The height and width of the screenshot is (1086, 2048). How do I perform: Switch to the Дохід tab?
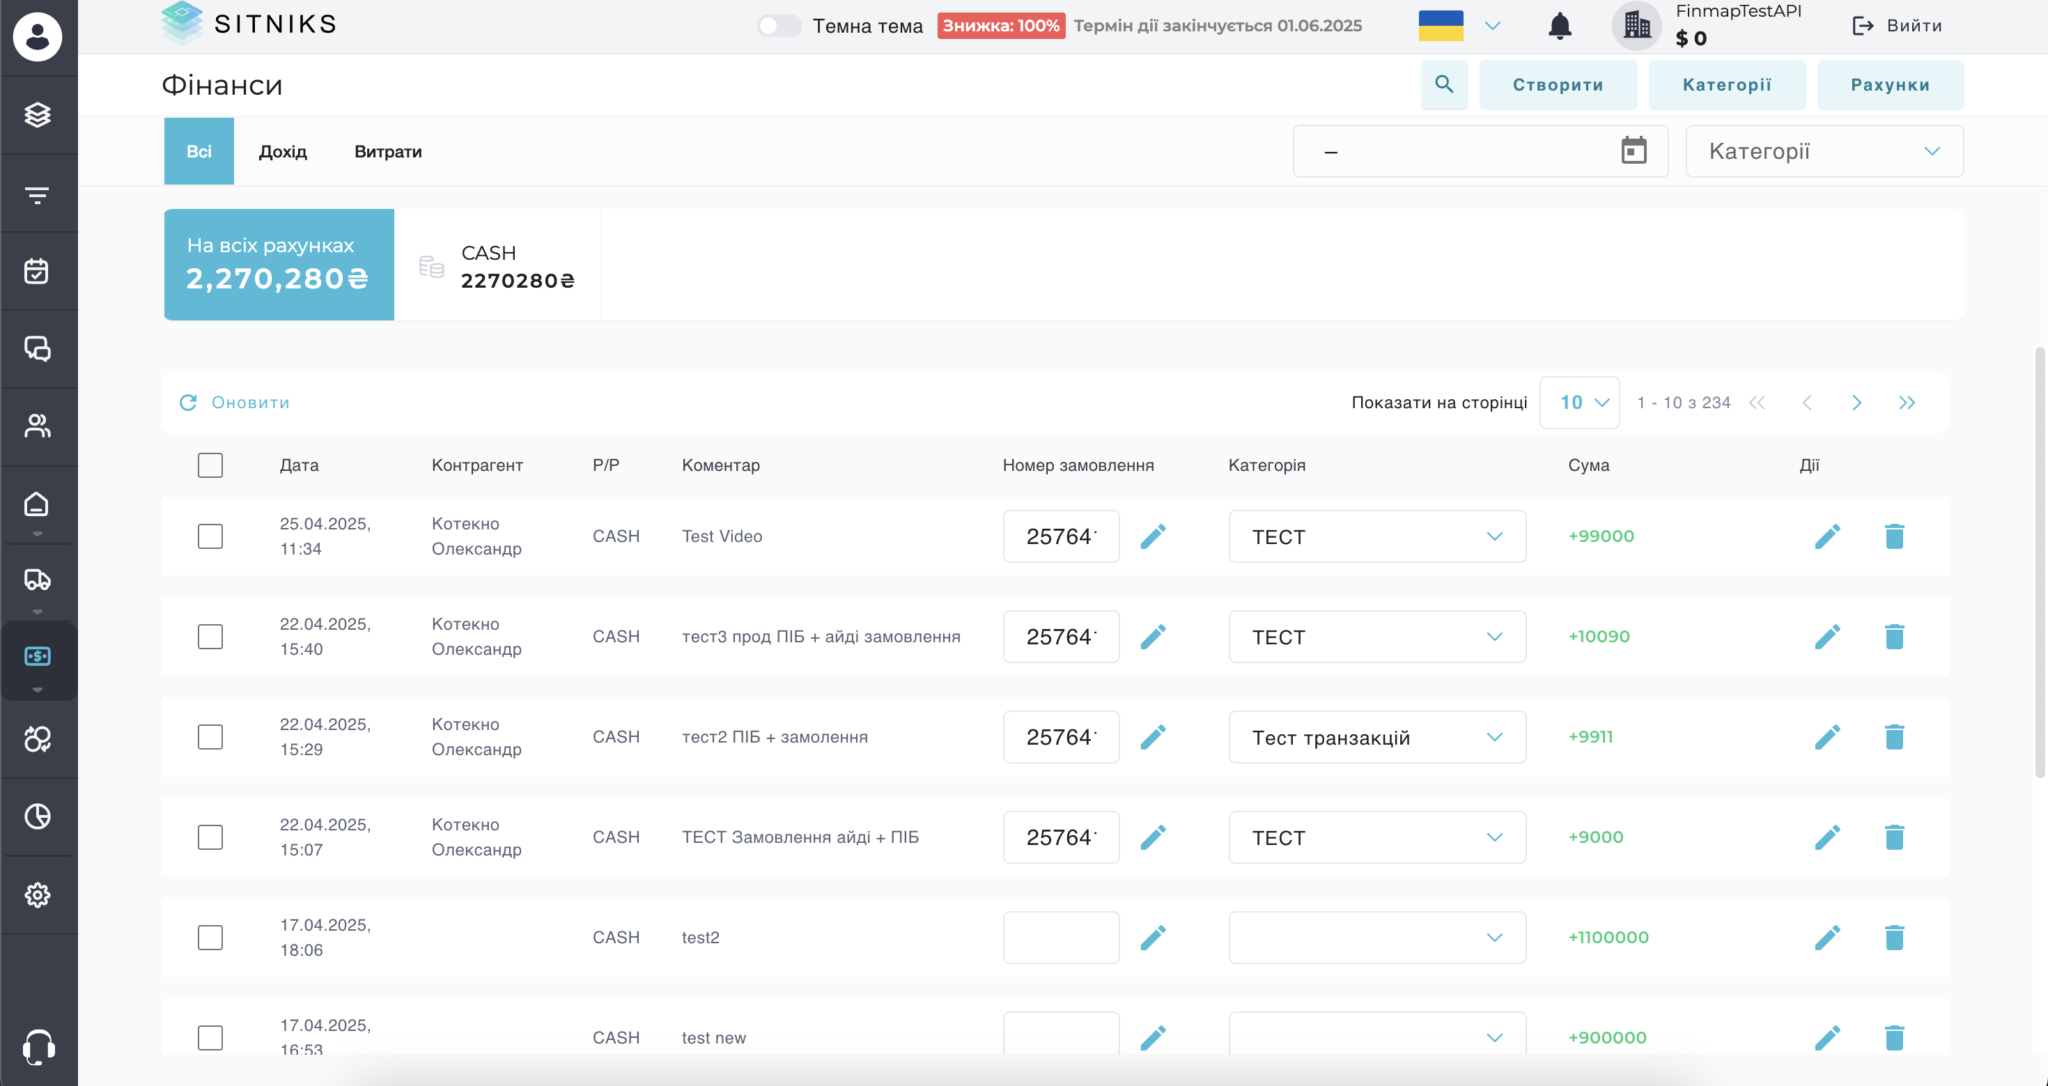point(283,151)
